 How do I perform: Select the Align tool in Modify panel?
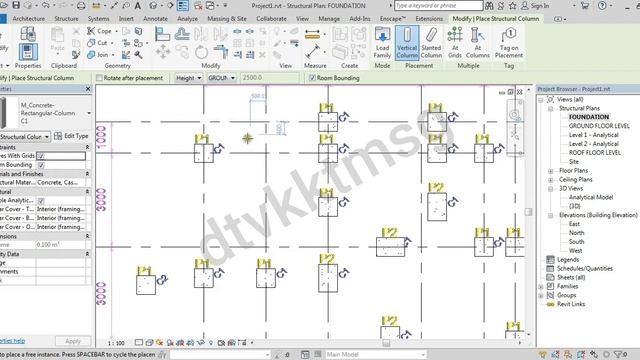[162, 34]
